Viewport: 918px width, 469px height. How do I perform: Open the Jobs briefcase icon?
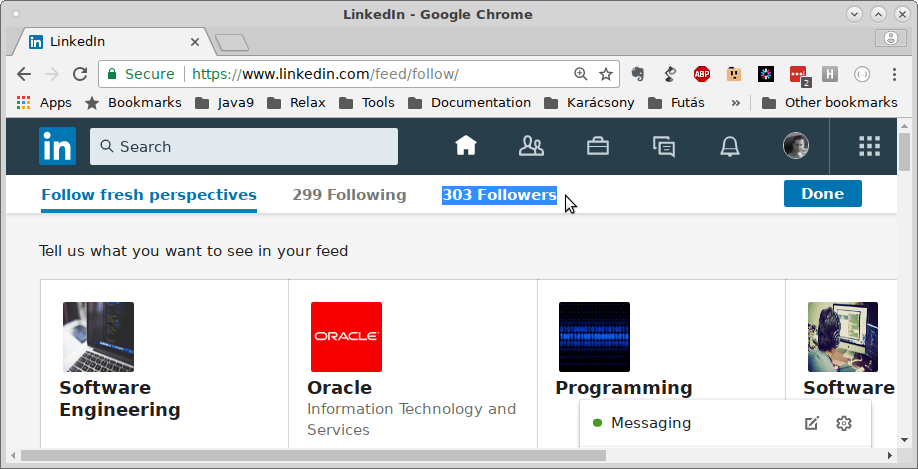(598, 146)
